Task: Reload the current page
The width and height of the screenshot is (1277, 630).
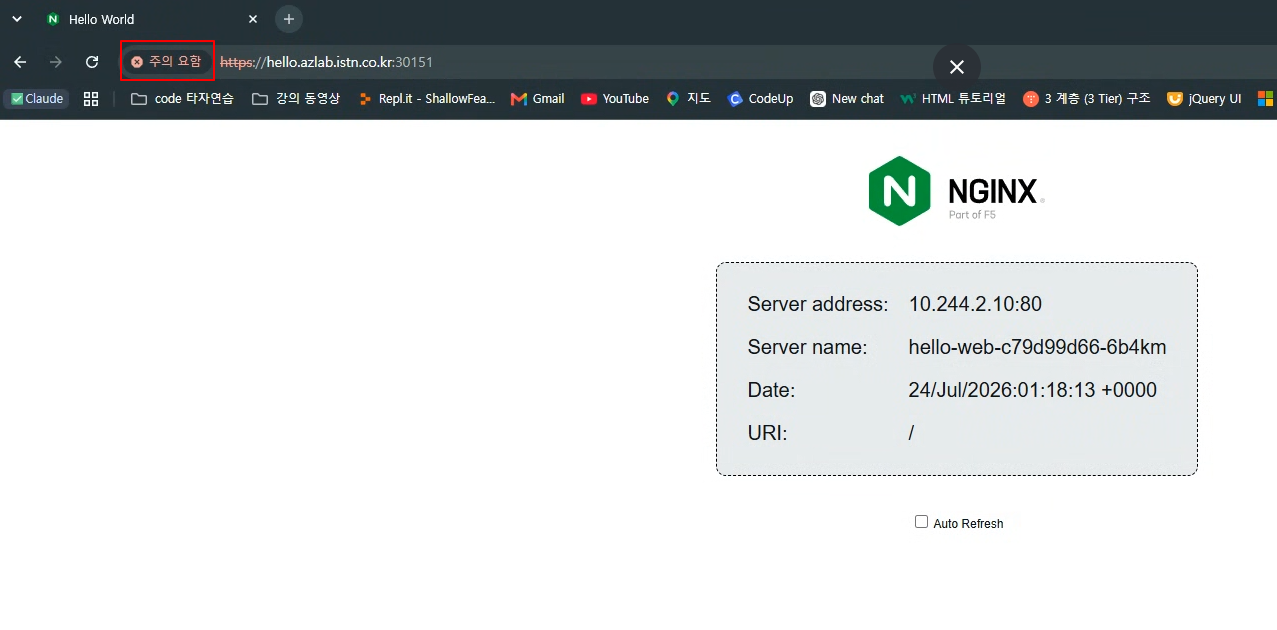Action: tap(92, 62)
